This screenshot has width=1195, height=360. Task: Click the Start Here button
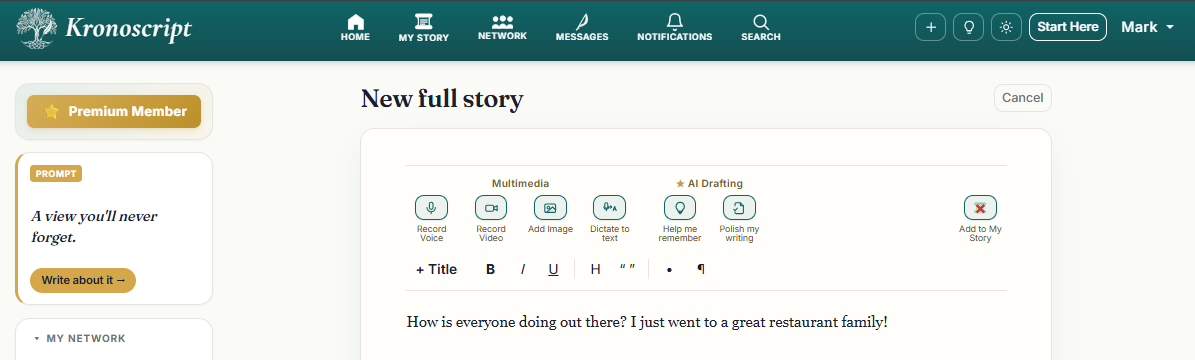tap(1068, 27)
